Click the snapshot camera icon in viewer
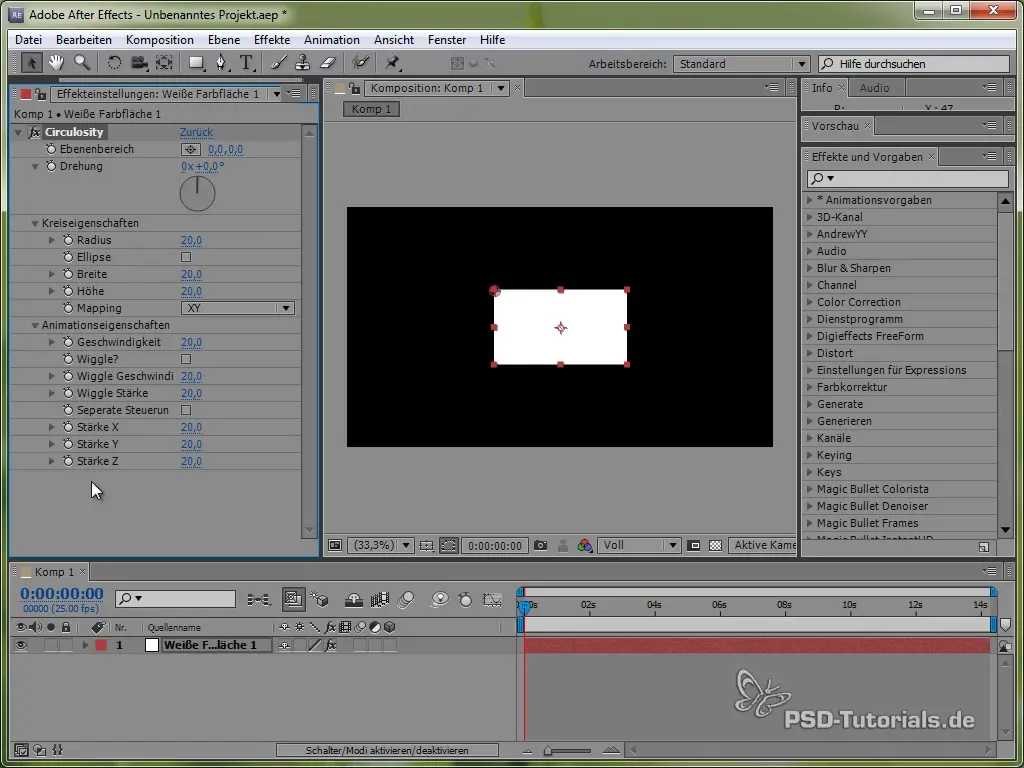This screenshot has width=1024, height=768. (x=540, y=545)
